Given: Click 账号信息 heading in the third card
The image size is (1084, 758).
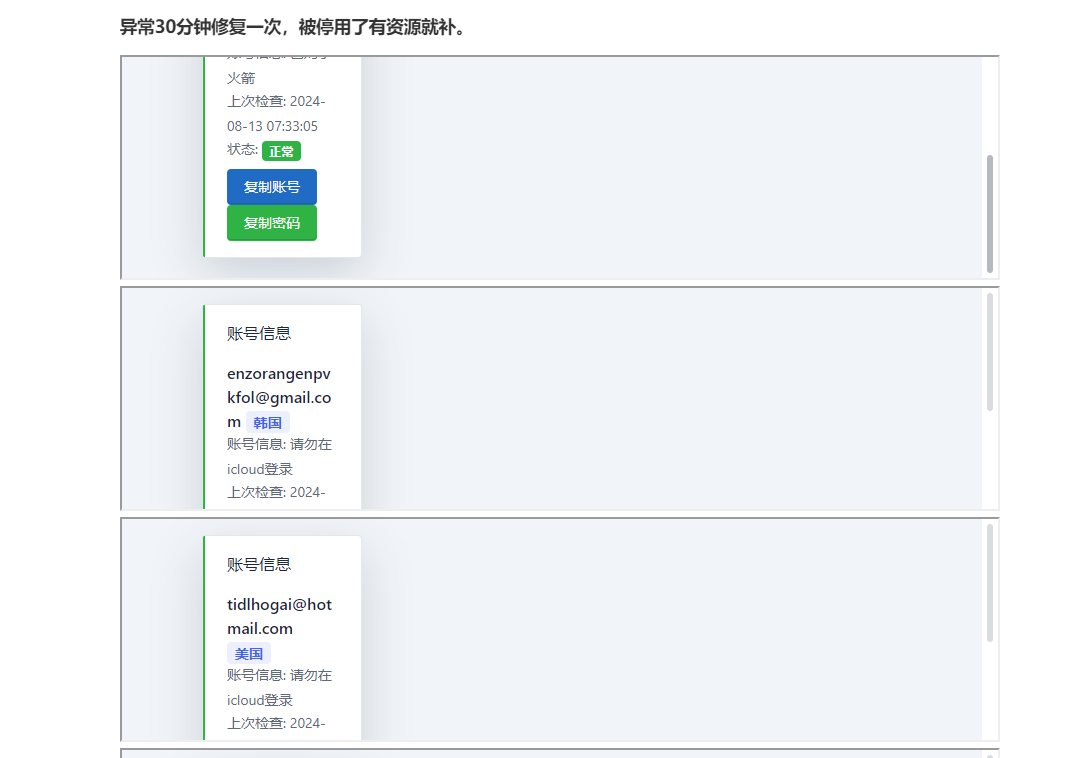Looking at the screenshot, I should coord(258,564).
